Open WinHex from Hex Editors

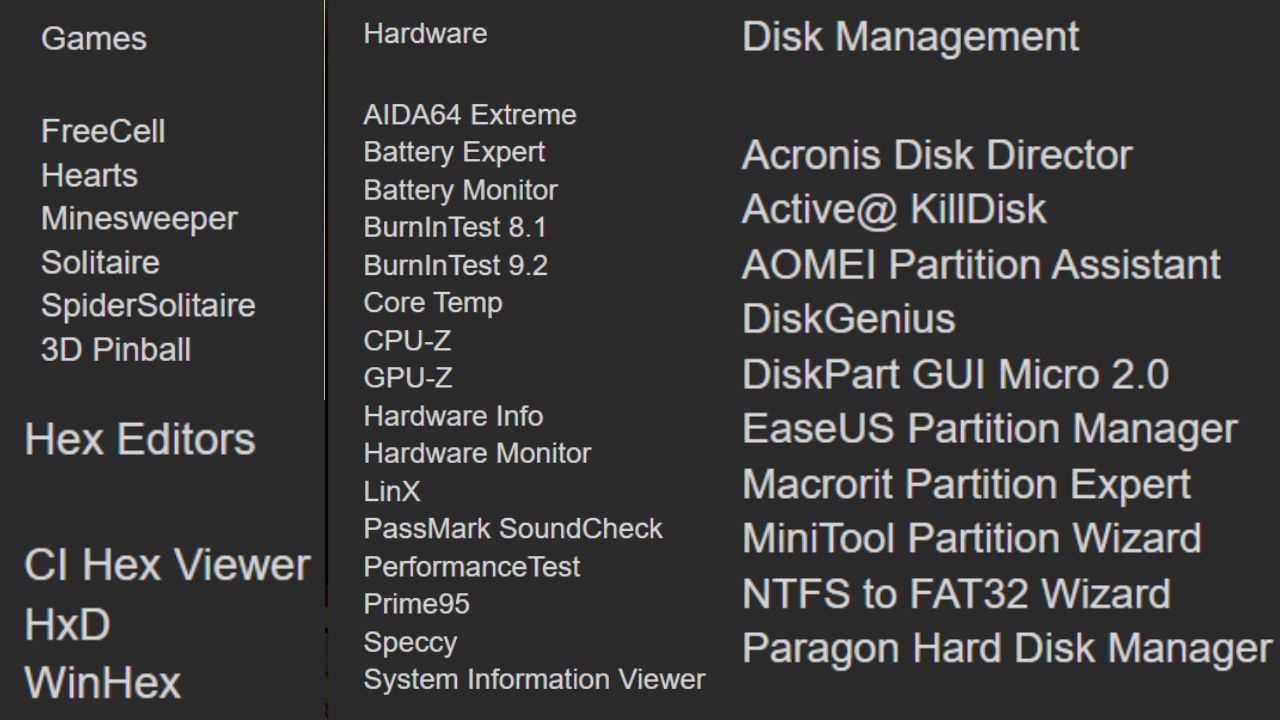[x=102, y=683]
